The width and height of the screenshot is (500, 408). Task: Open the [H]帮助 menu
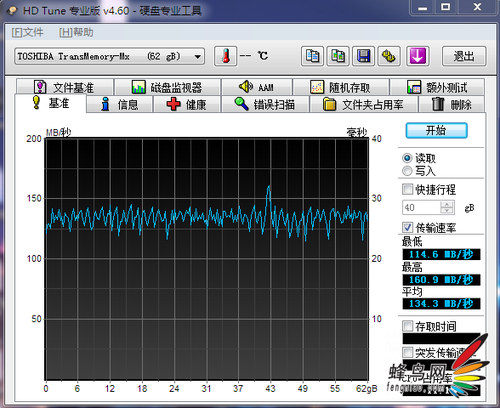click(x=76, y=32)
